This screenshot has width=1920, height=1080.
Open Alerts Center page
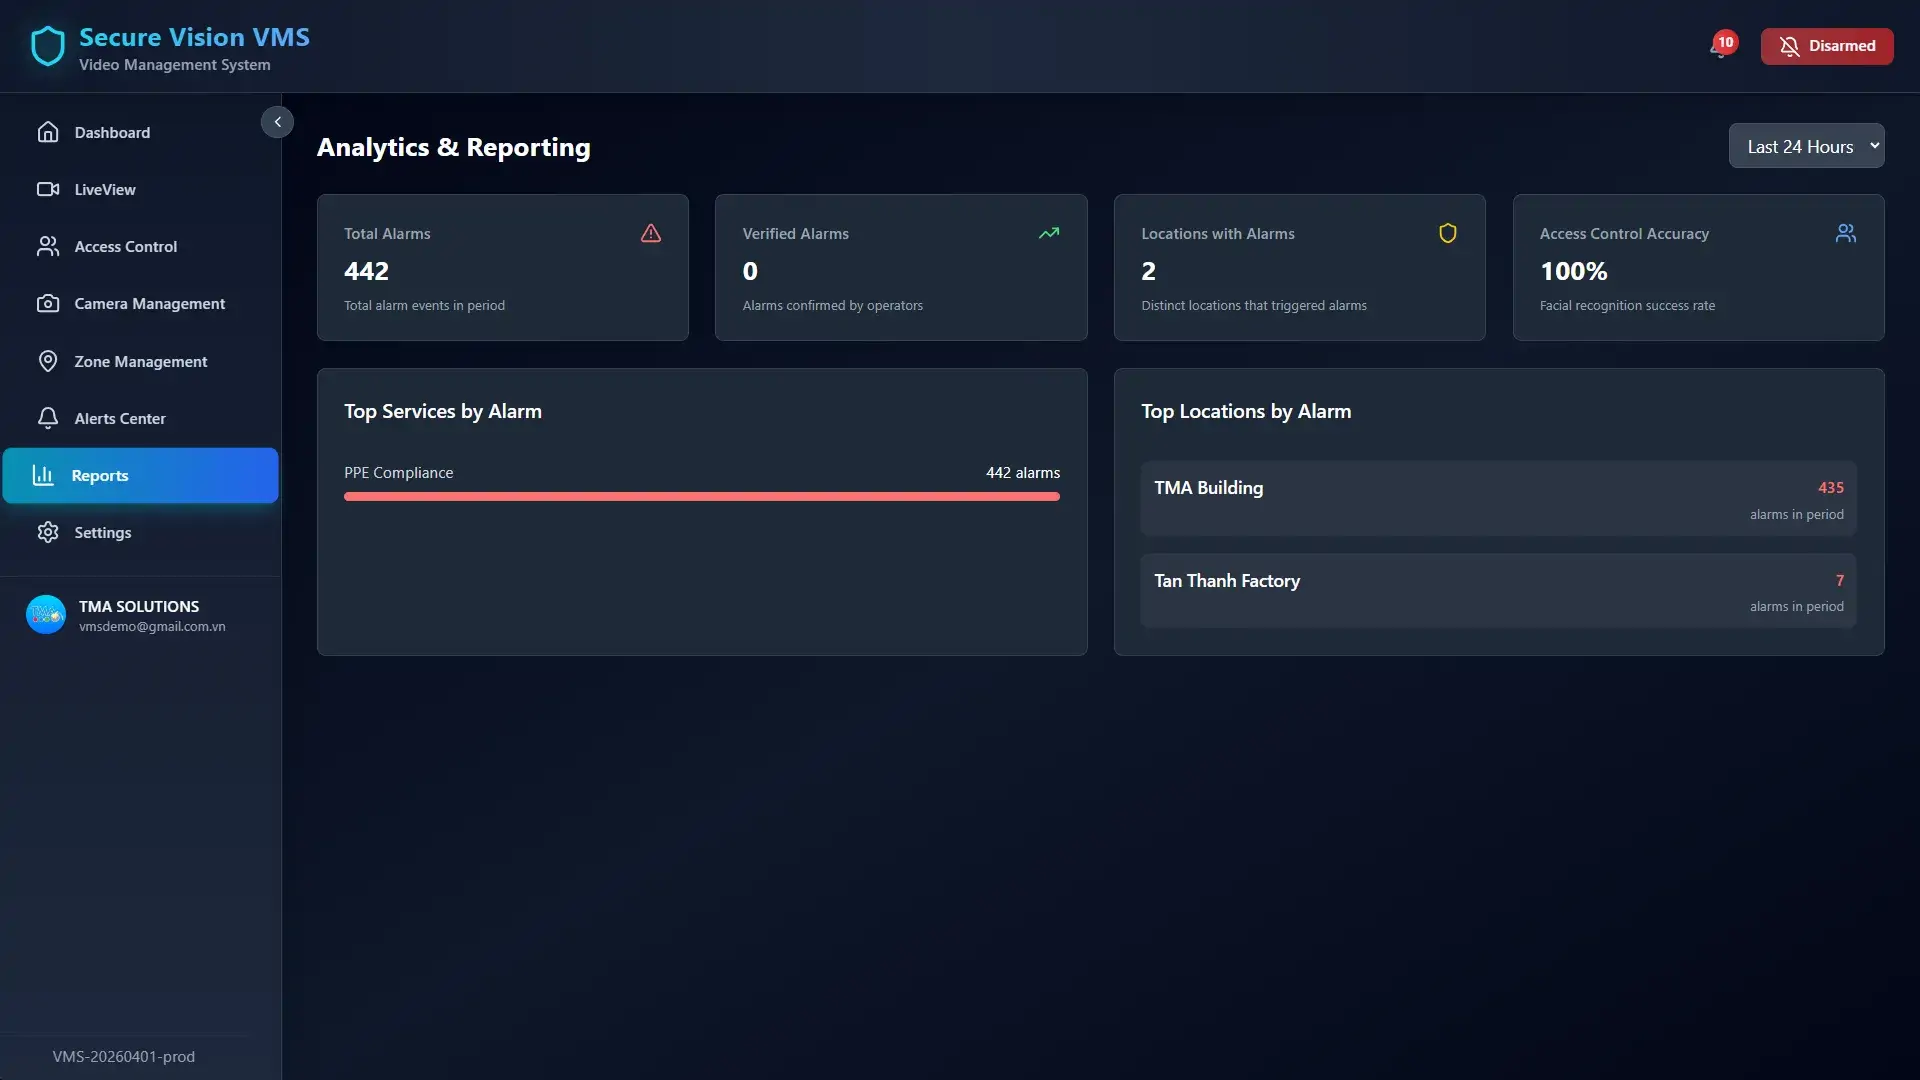140,418
